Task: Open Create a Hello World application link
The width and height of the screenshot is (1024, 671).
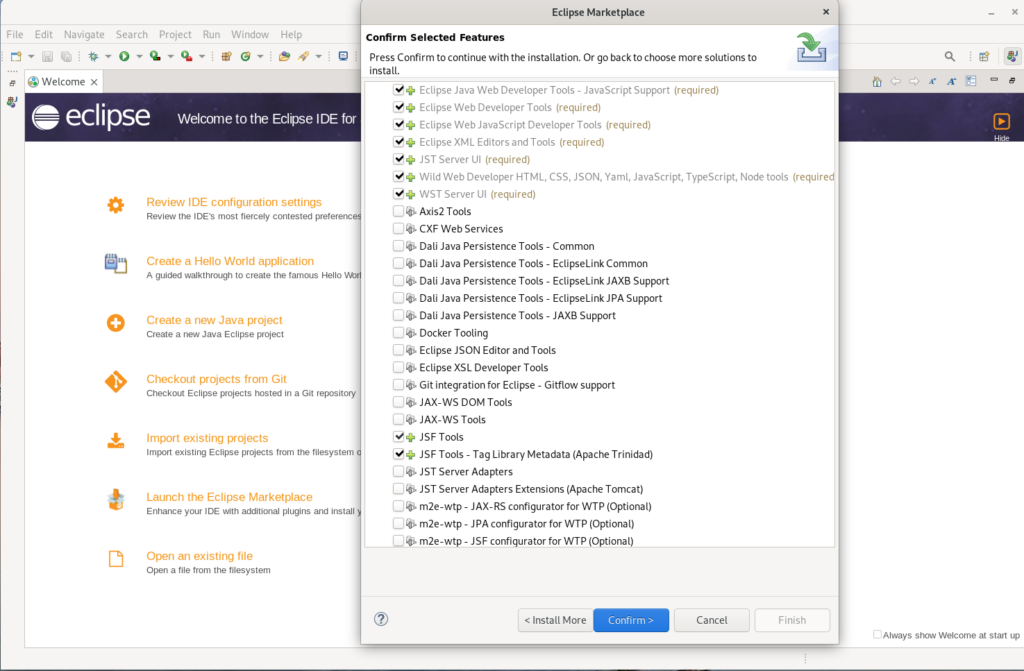Action: pos(230,261)
